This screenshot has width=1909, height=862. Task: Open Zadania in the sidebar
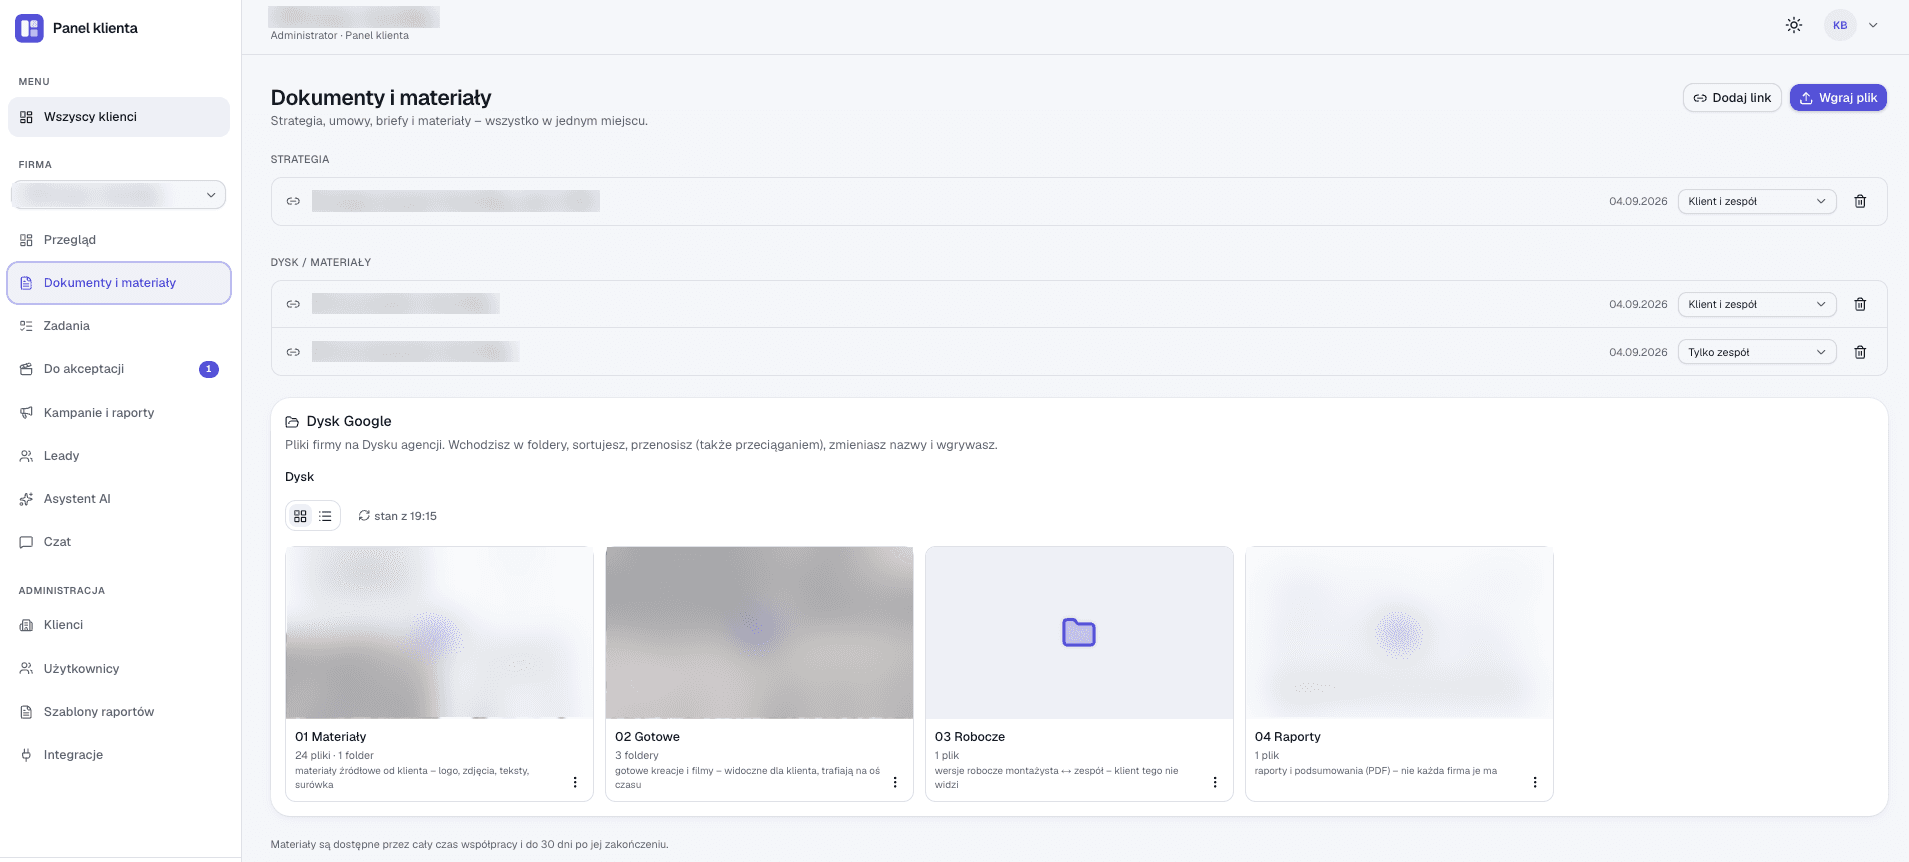click(119, 326)
